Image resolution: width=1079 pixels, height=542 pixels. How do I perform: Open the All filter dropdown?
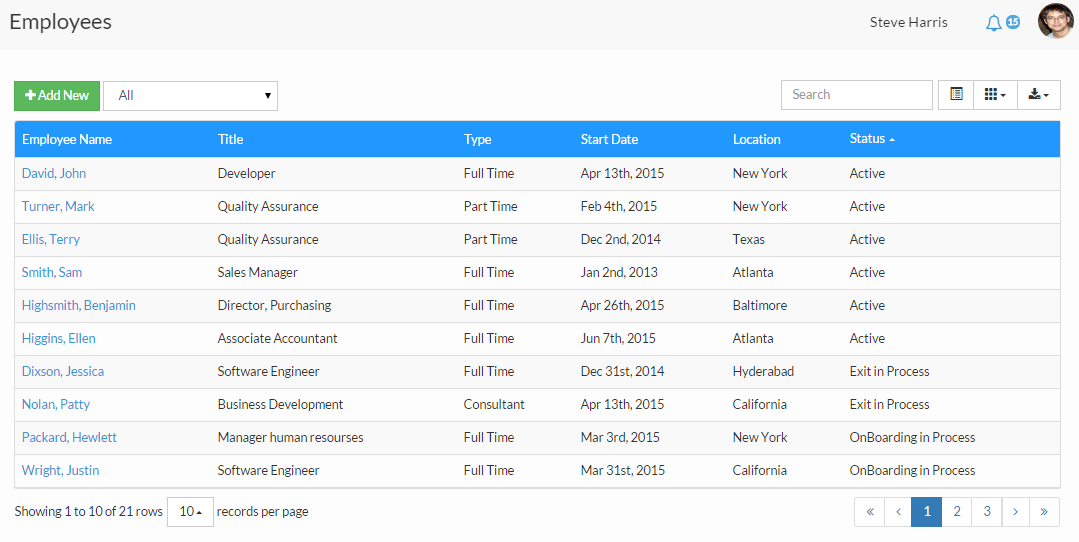191,96
